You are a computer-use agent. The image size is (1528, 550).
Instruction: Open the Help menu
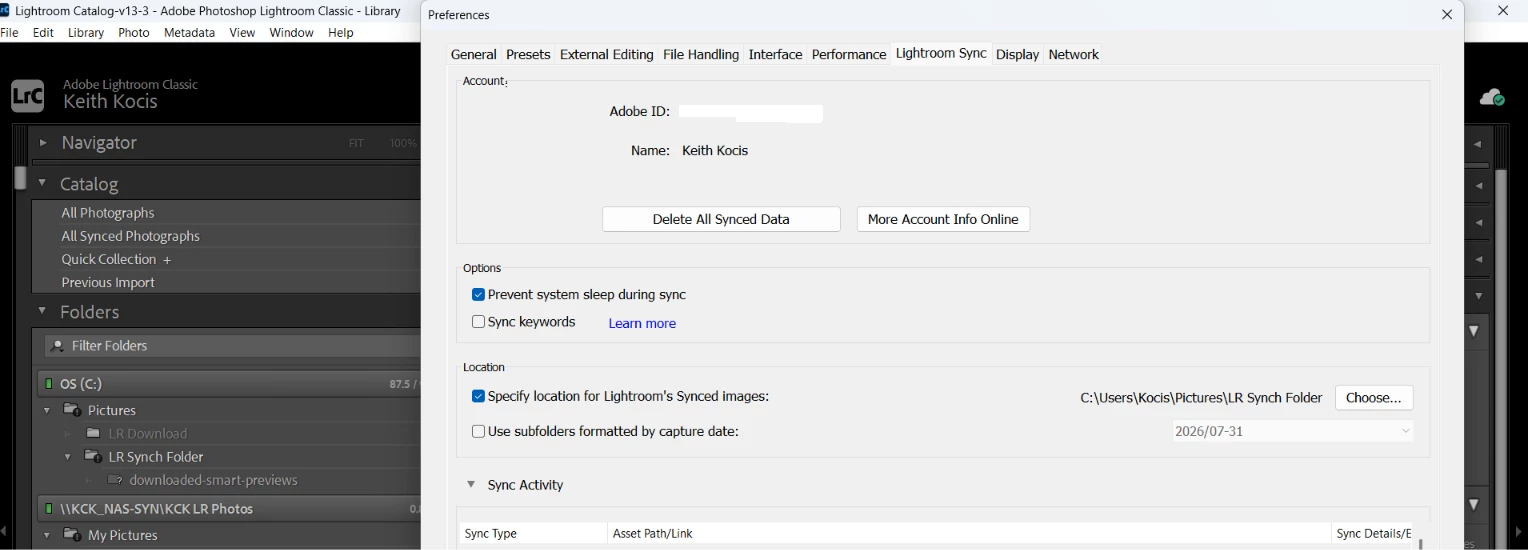[341, 32]
